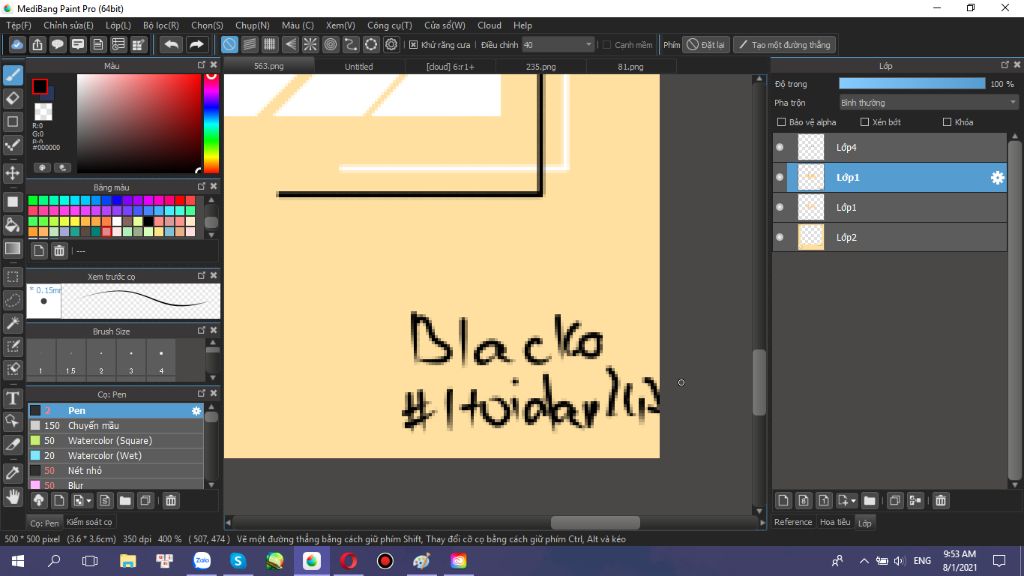Image resolution: width=1024 pixels, height=576 pixels.
Task: Open the Kiểm soát cọ tab
Action: 89,522
